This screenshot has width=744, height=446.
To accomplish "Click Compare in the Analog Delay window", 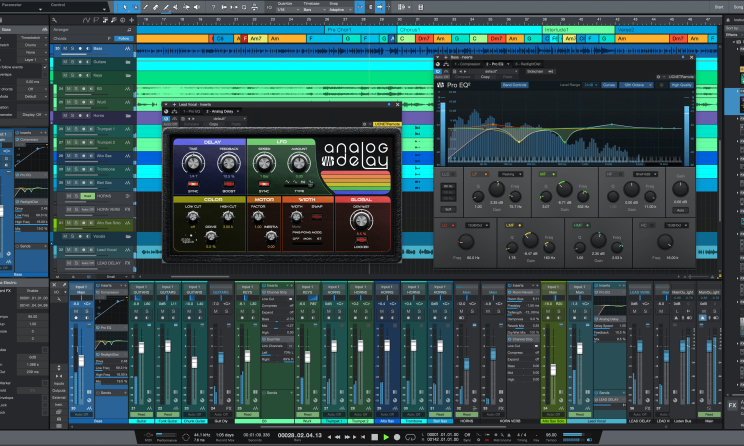I will 191,124.
